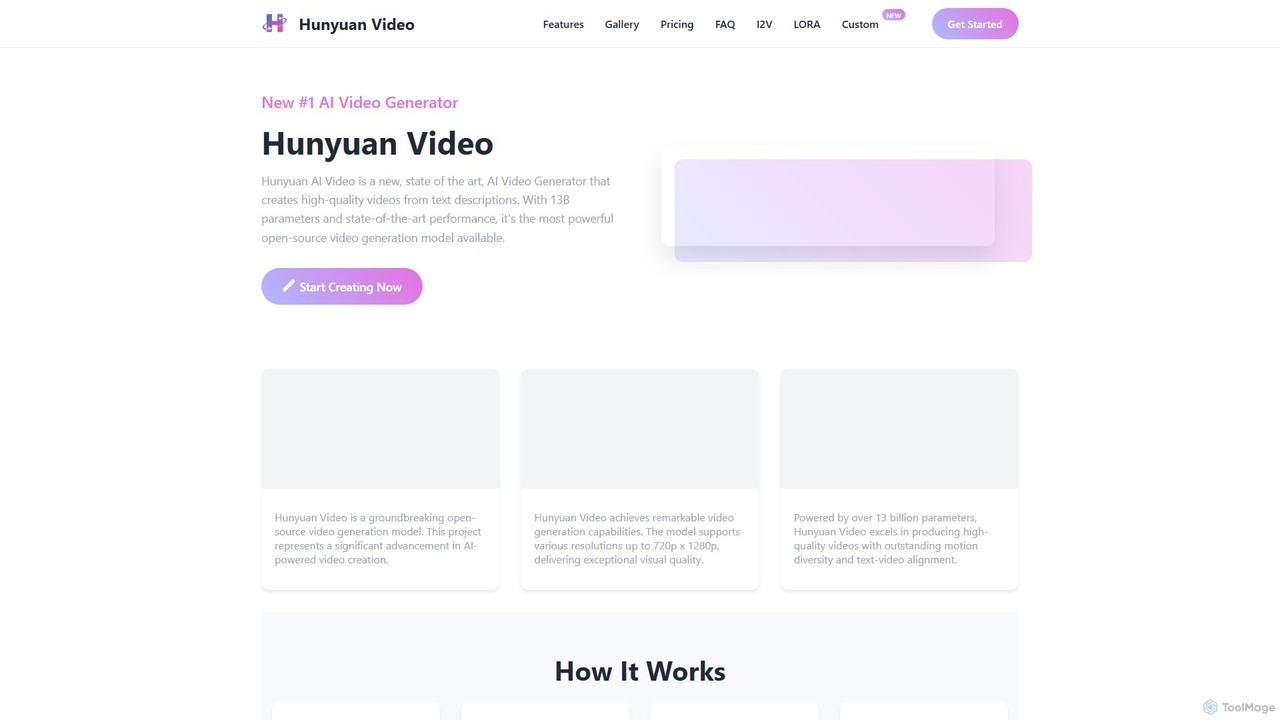
Task: Click text 'Powered by over 13 billion parameters'
Action: pyautogui.click(x=893, y=539)
